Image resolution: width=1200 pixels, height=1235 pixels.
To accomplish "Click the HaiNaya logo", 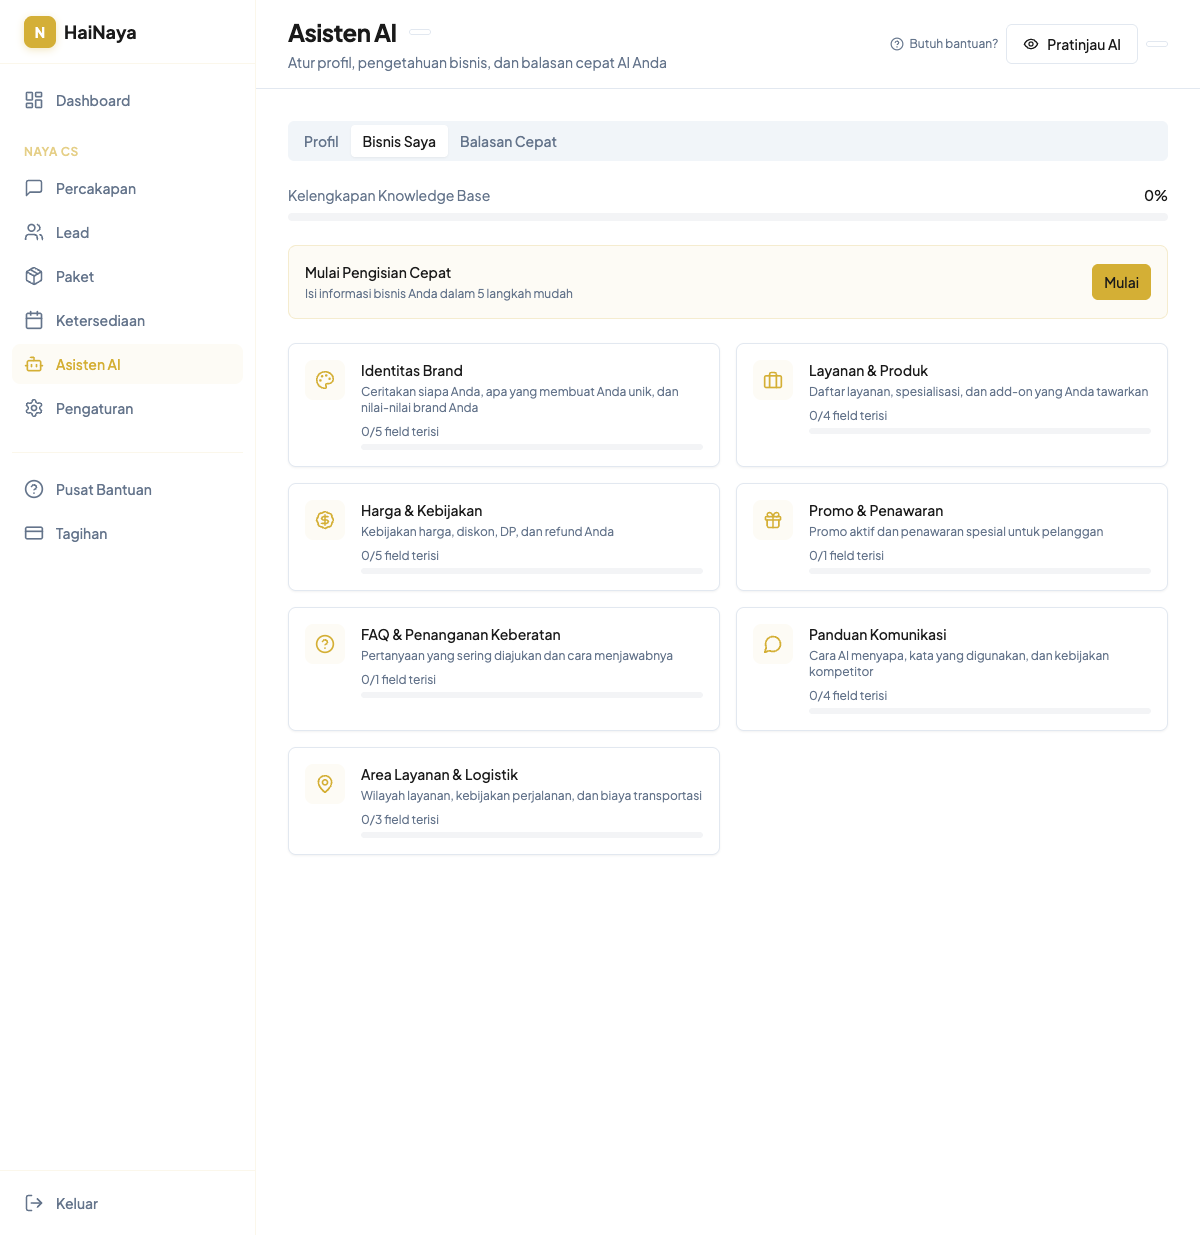I will [80, 32].
